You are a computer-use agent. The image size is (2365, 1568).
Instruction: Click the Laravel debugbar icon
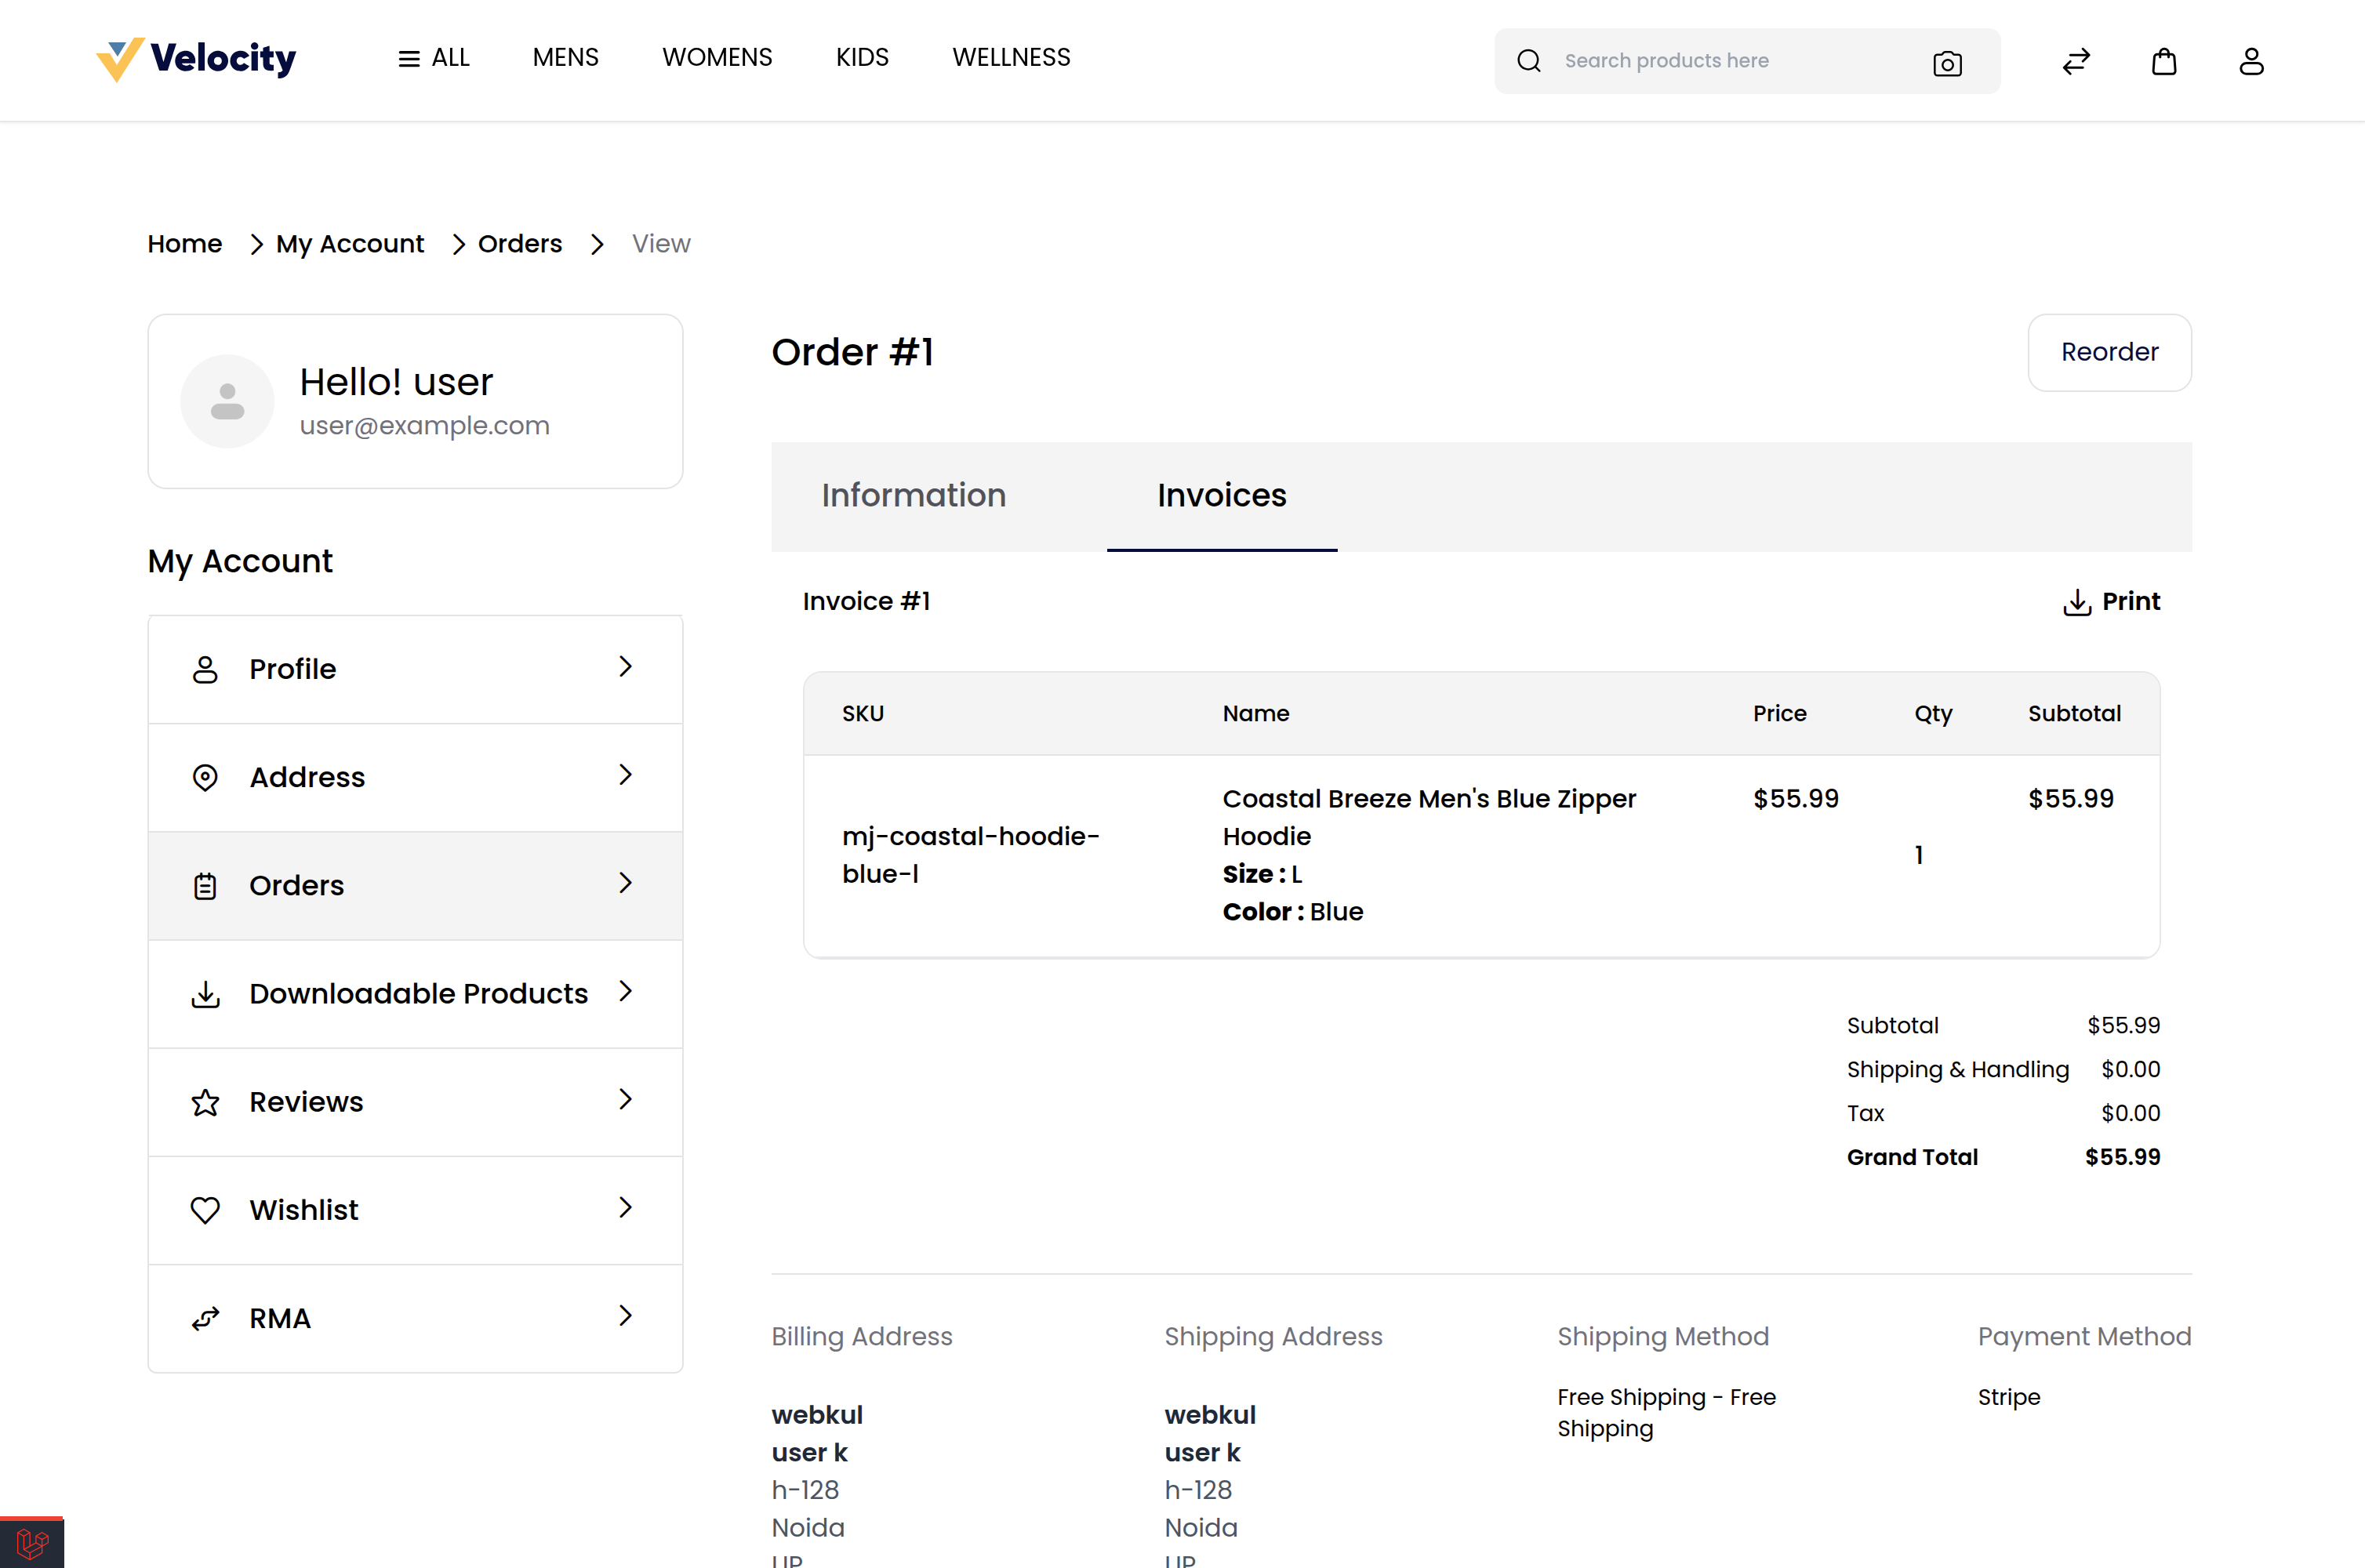[32, 1543]
